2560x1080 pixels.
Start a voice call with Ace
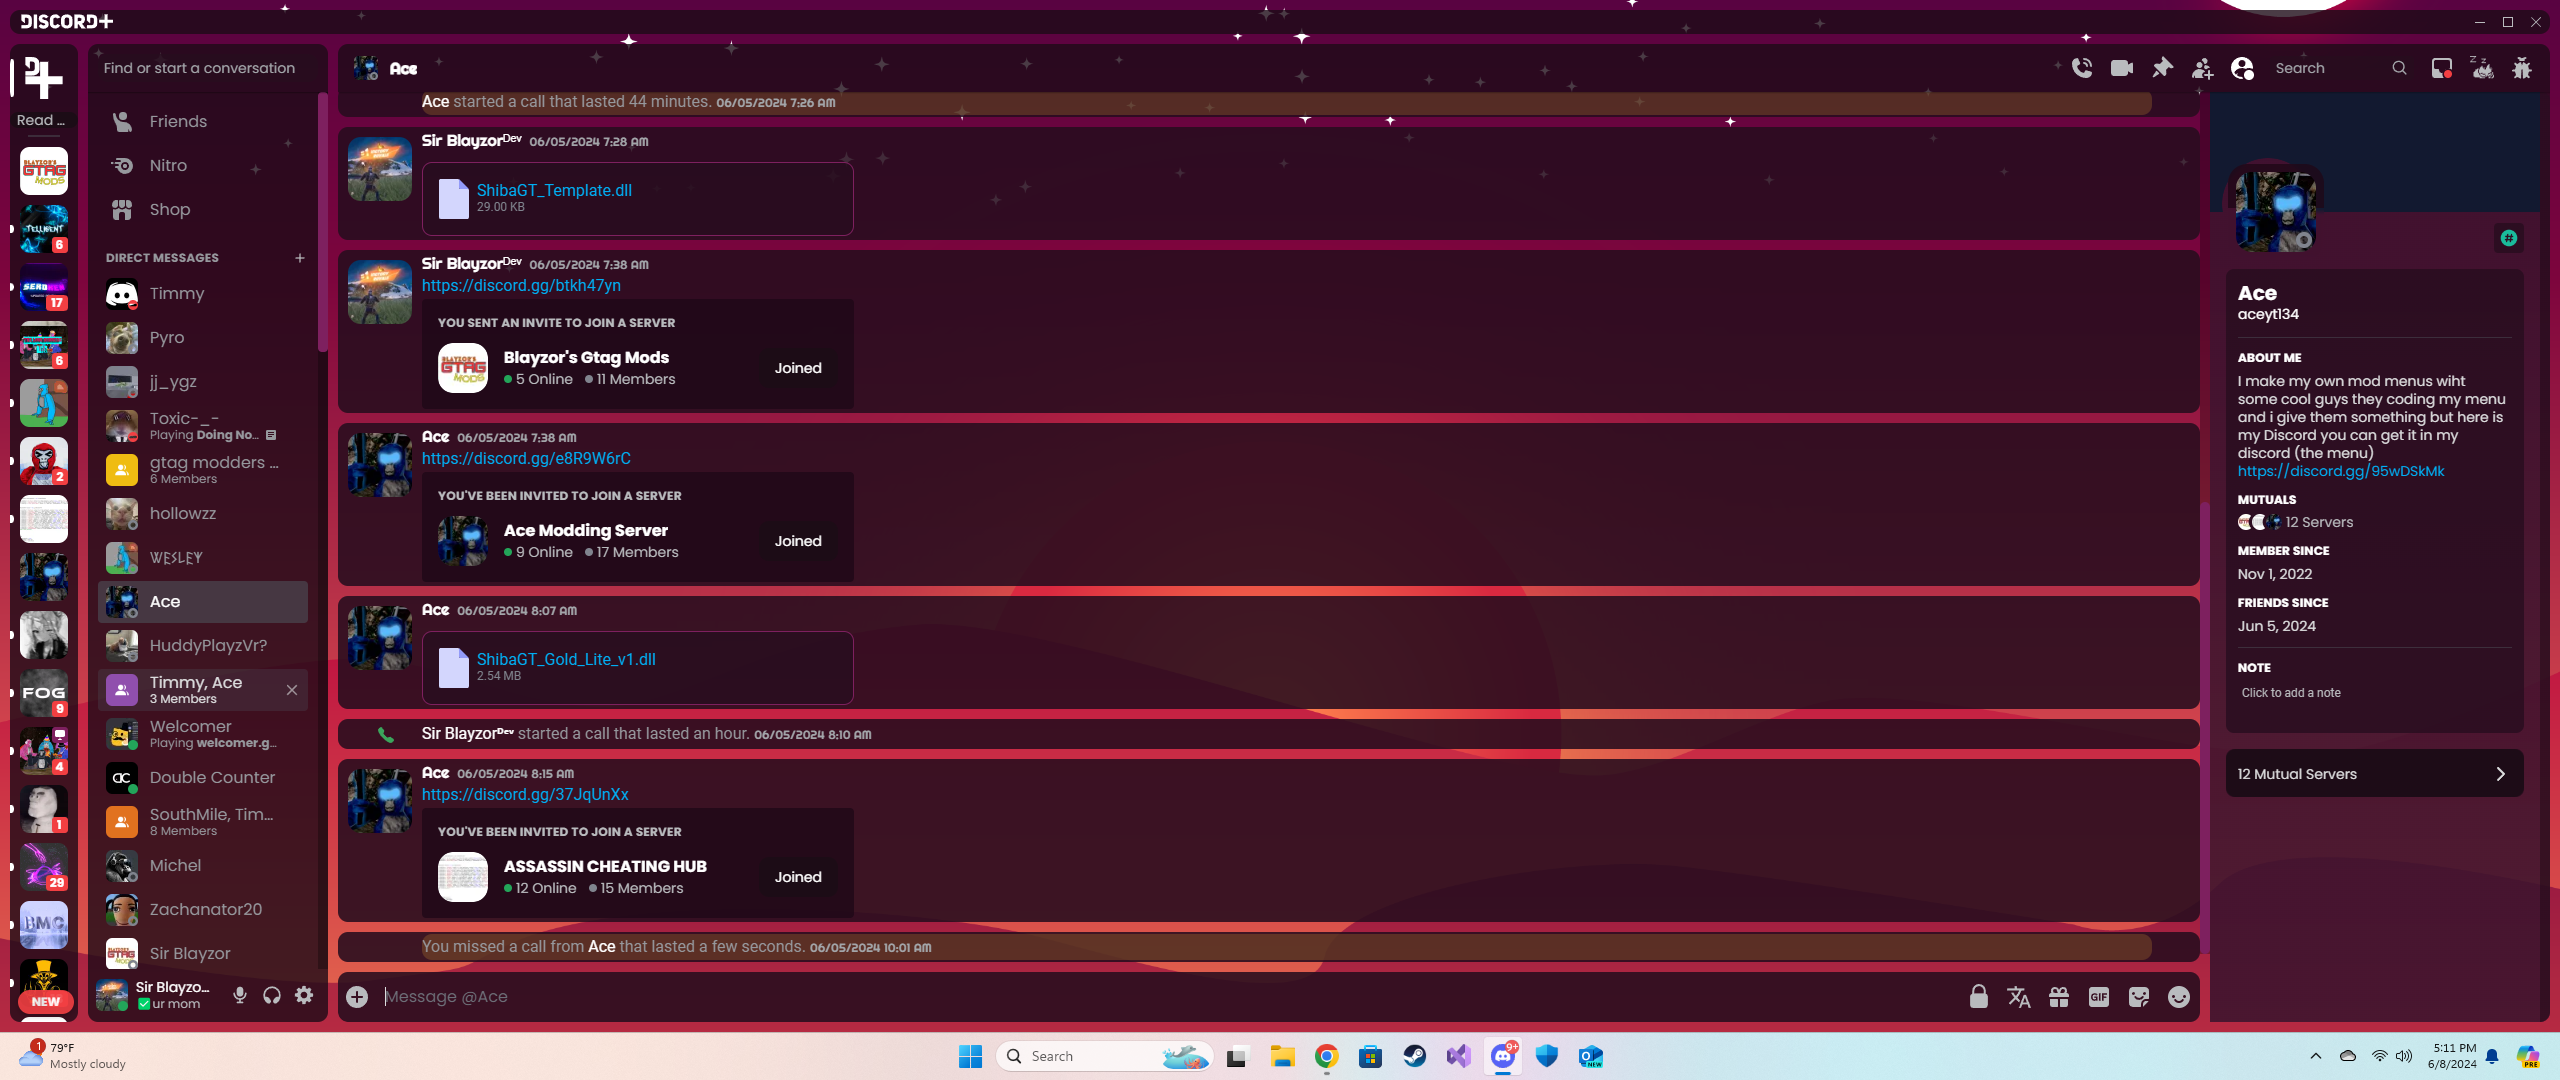click(2081, 68)
